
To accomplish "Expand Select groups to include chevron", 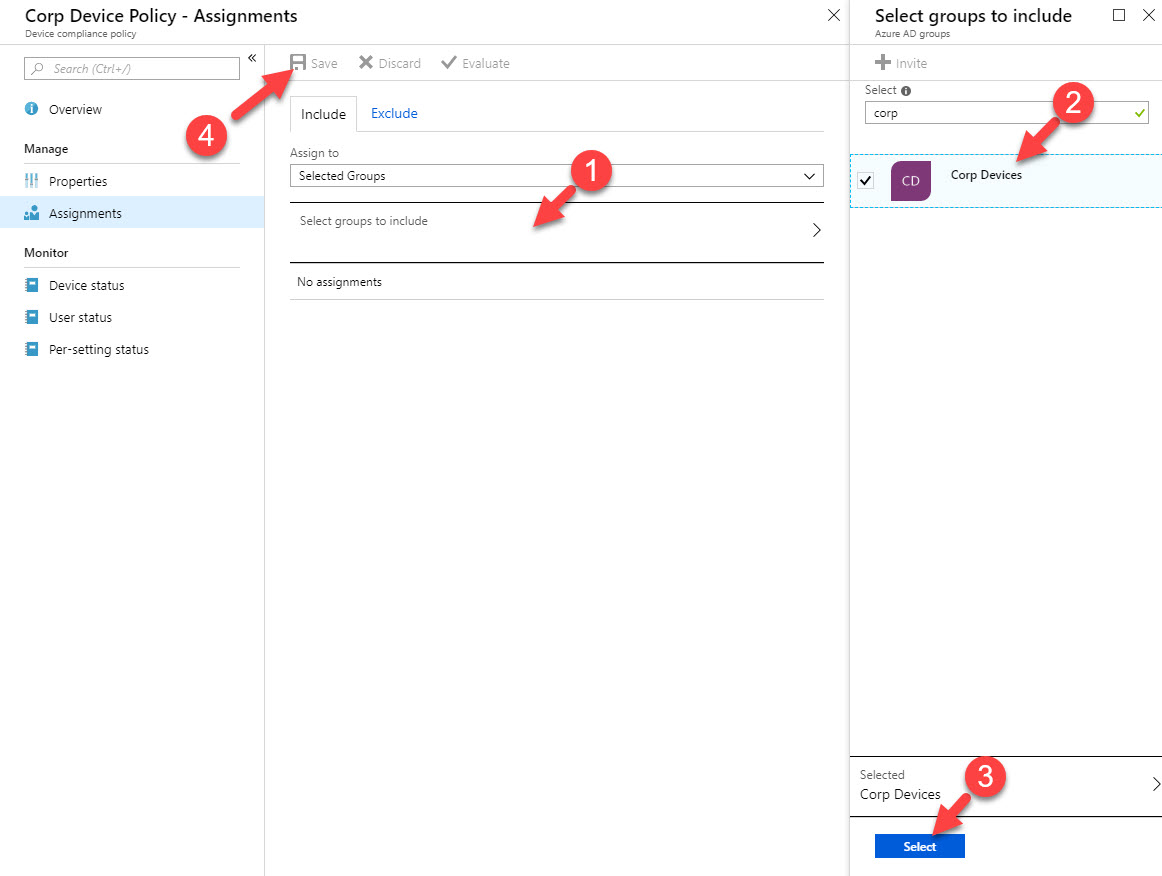I will point(816,230).
